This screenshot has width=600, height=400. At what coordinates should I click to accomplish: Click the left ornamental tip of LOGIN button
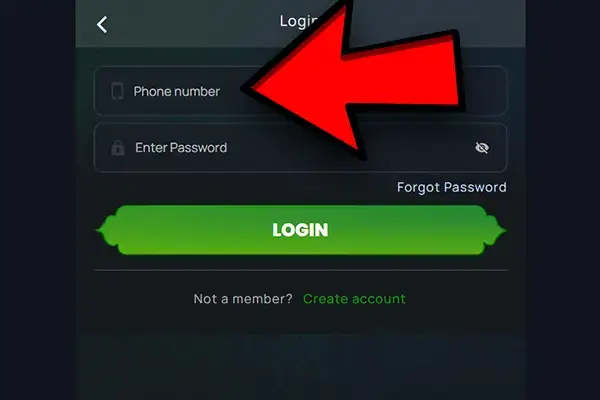106,230
